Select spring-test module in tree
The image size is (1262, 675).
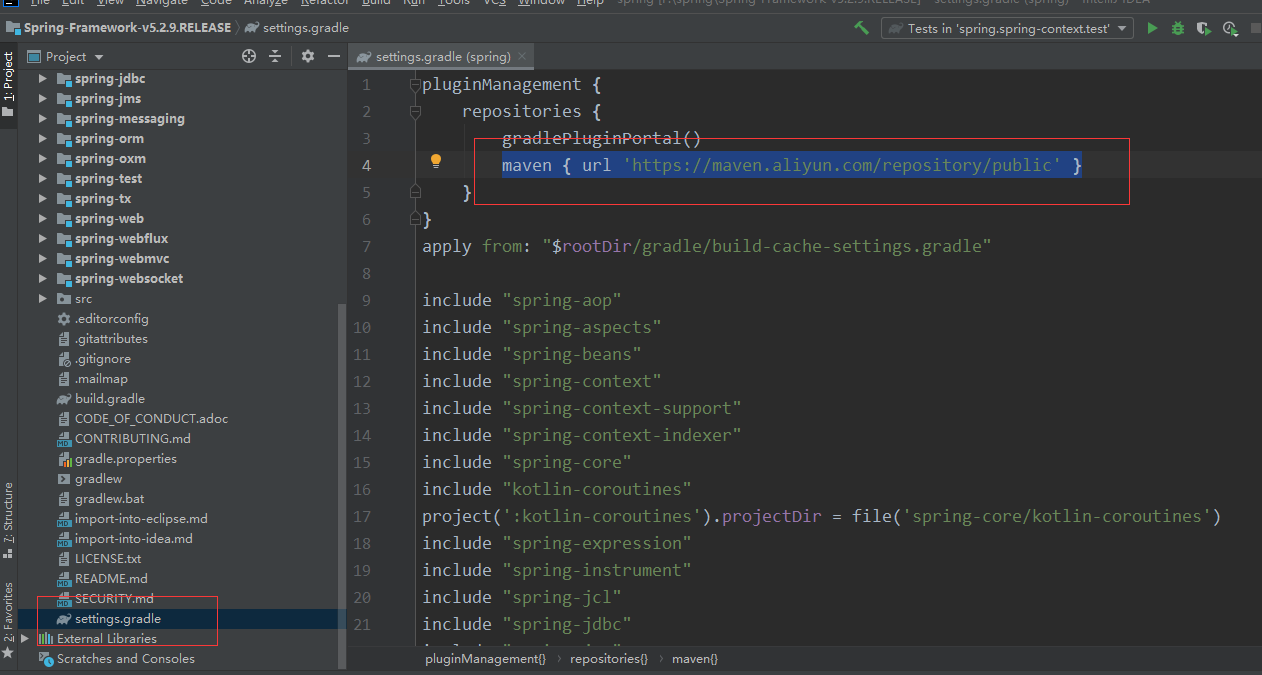pos(108,178)
